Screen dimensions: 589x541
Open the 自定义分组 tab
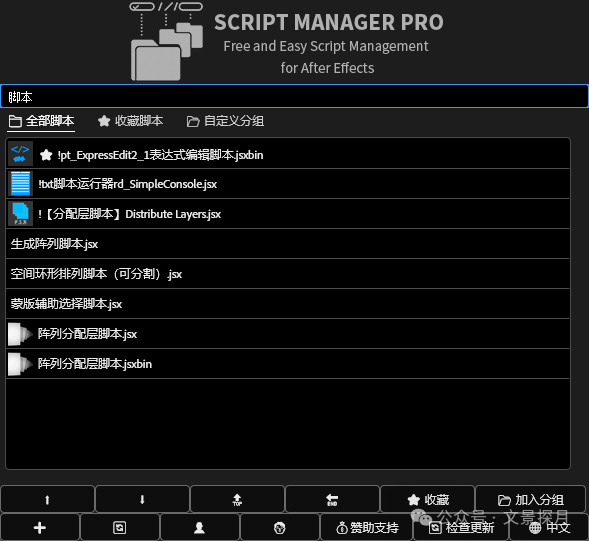tap(225, 121)
